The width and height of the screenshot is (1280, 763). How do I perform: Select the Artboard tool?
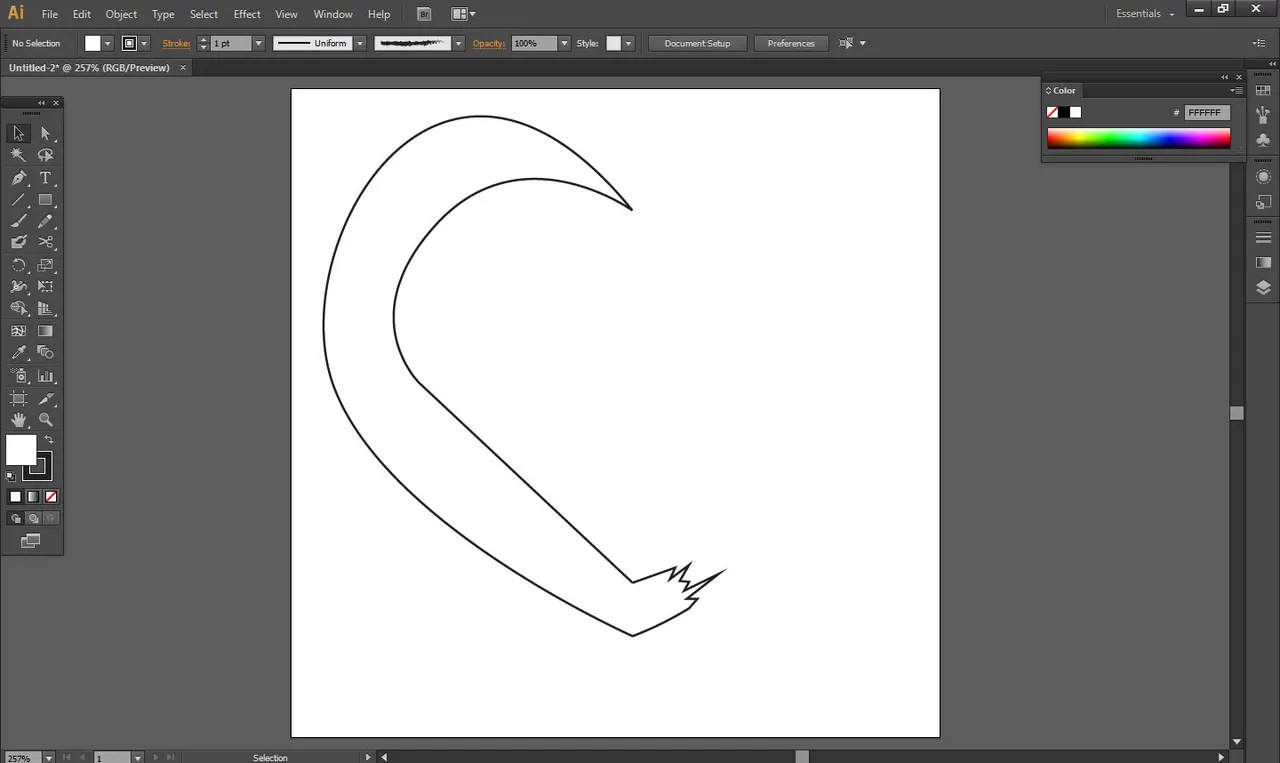click(19, 399)
